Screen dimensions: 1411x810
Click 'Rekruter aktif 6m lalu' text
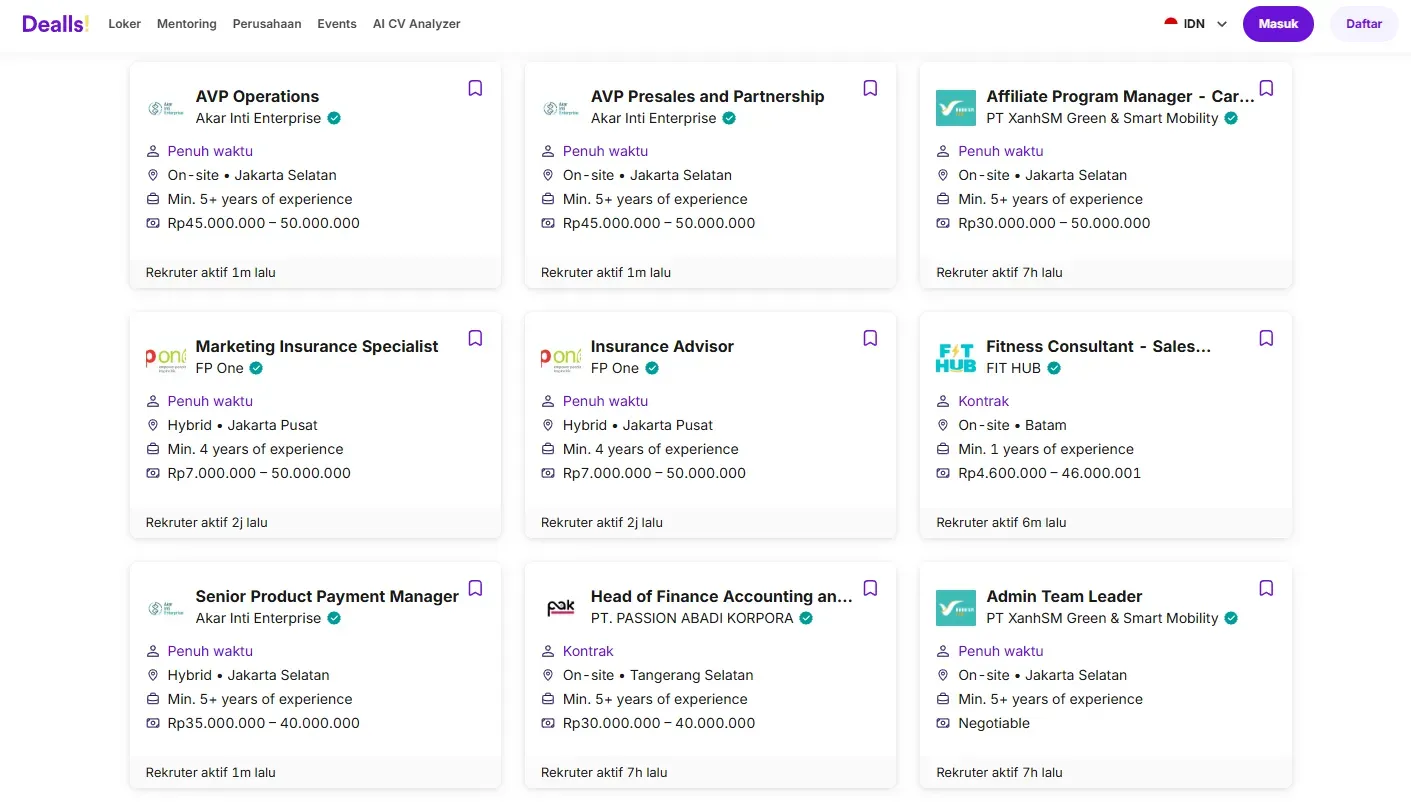[1001, 522]
